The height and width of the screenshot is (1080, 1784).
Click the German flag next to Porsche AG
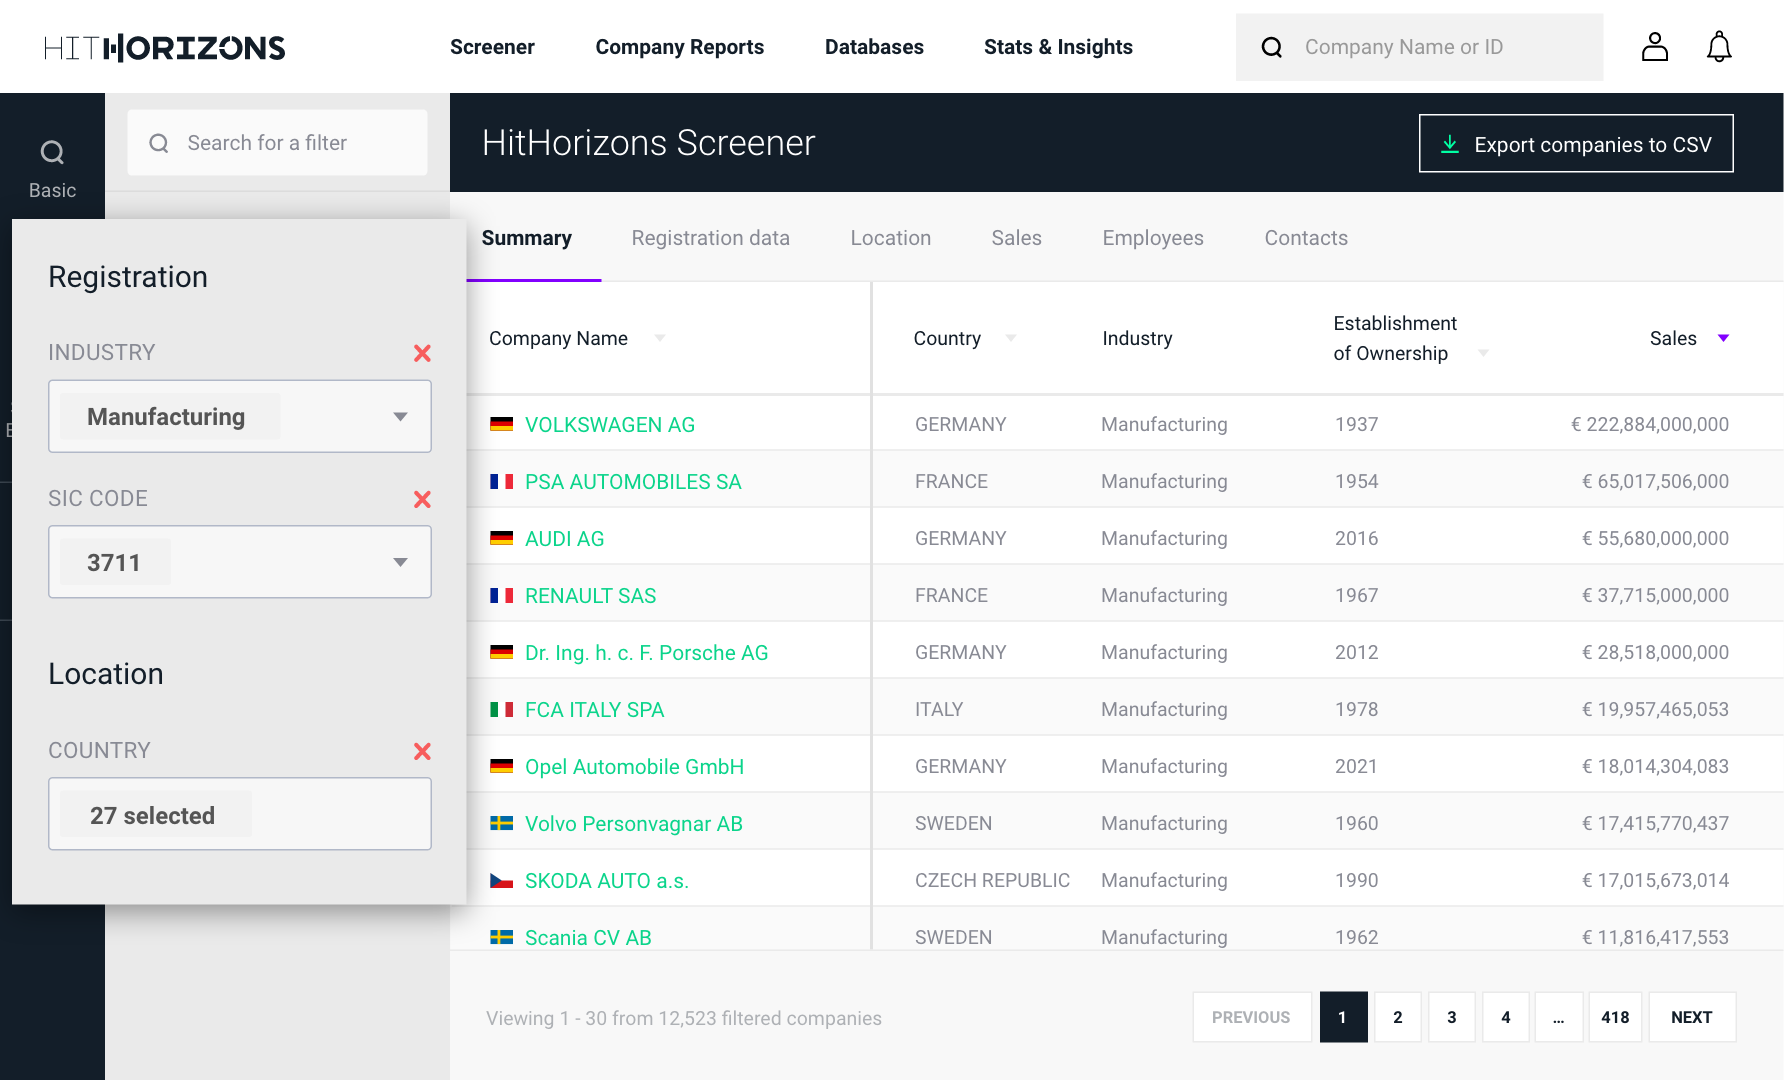501,652
